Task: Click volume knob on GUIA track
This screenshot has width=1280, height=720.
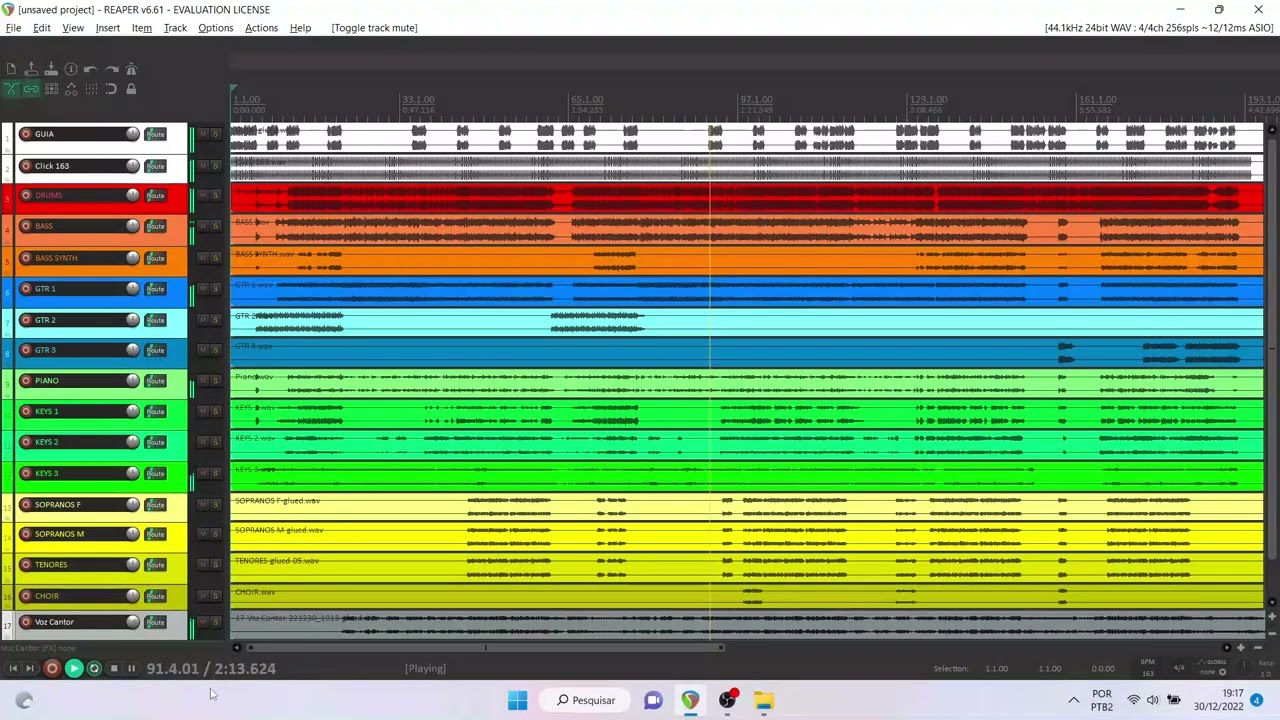Action: point(132,134)
